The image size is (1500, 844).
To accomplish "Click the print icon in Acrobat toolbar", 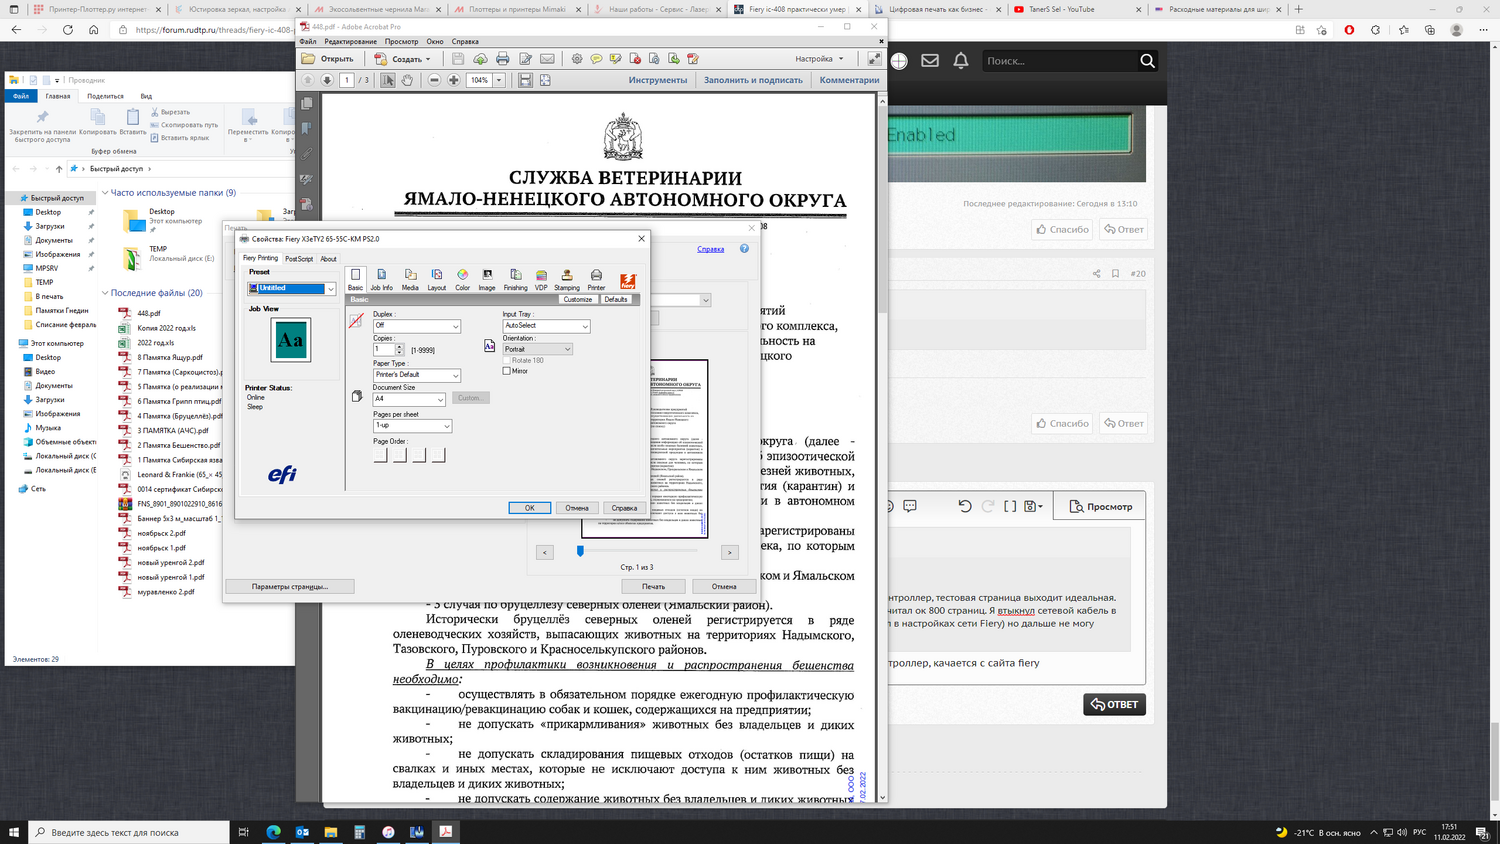I will tap(502, 59).
